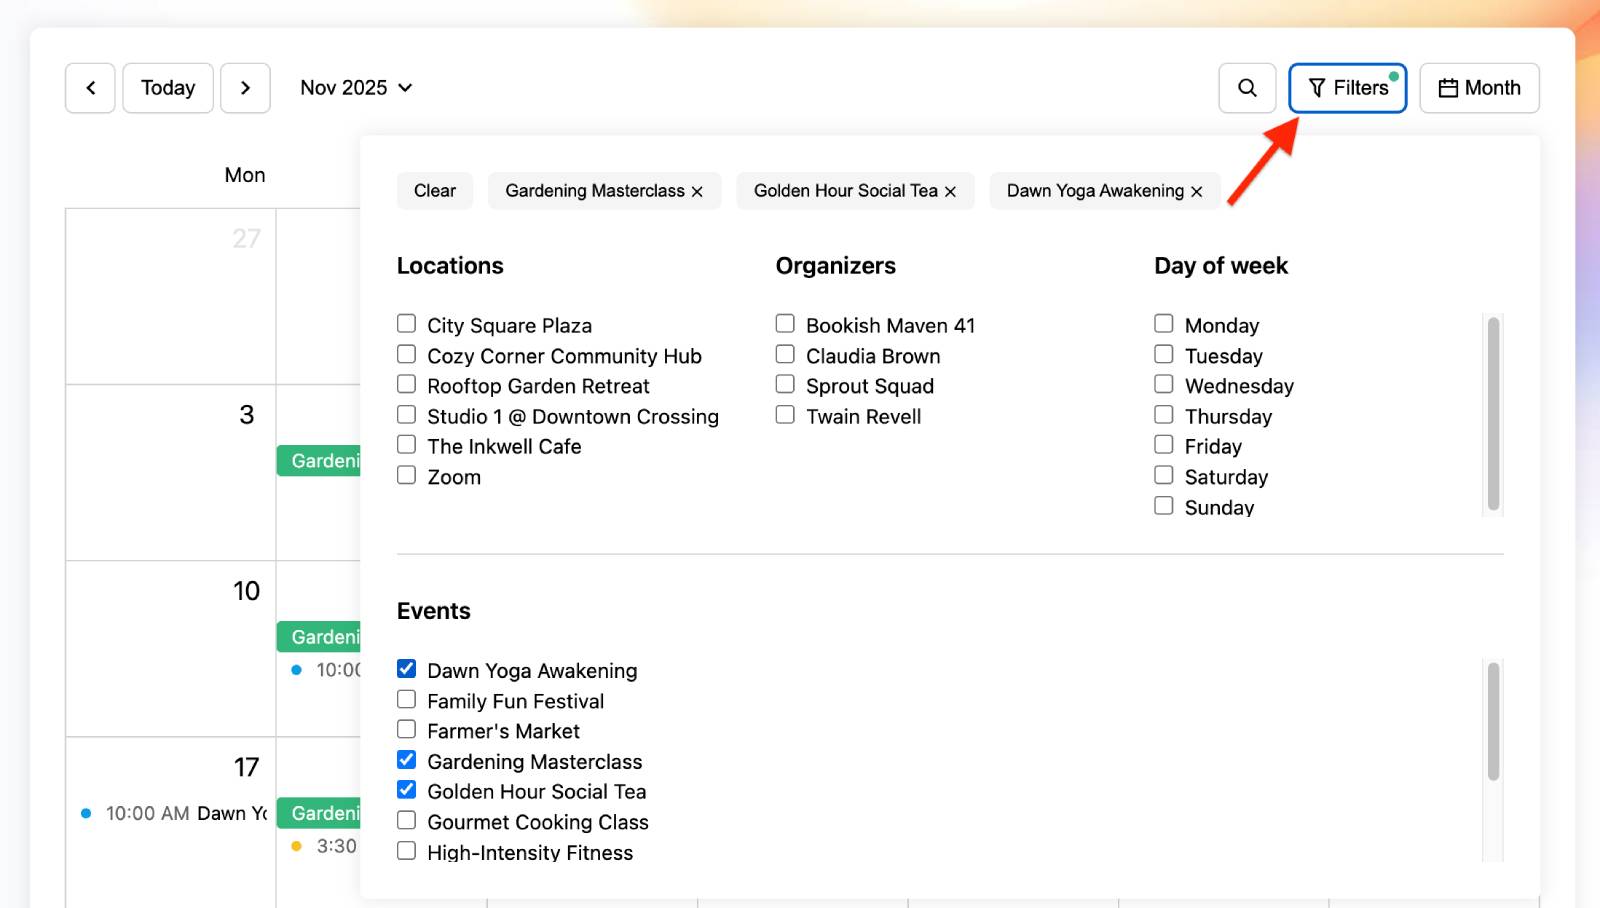Remove the Dawn Yoga Awakening filter chip
The height and width of the screenshot is (908, 1600).
pos(1196,192)
